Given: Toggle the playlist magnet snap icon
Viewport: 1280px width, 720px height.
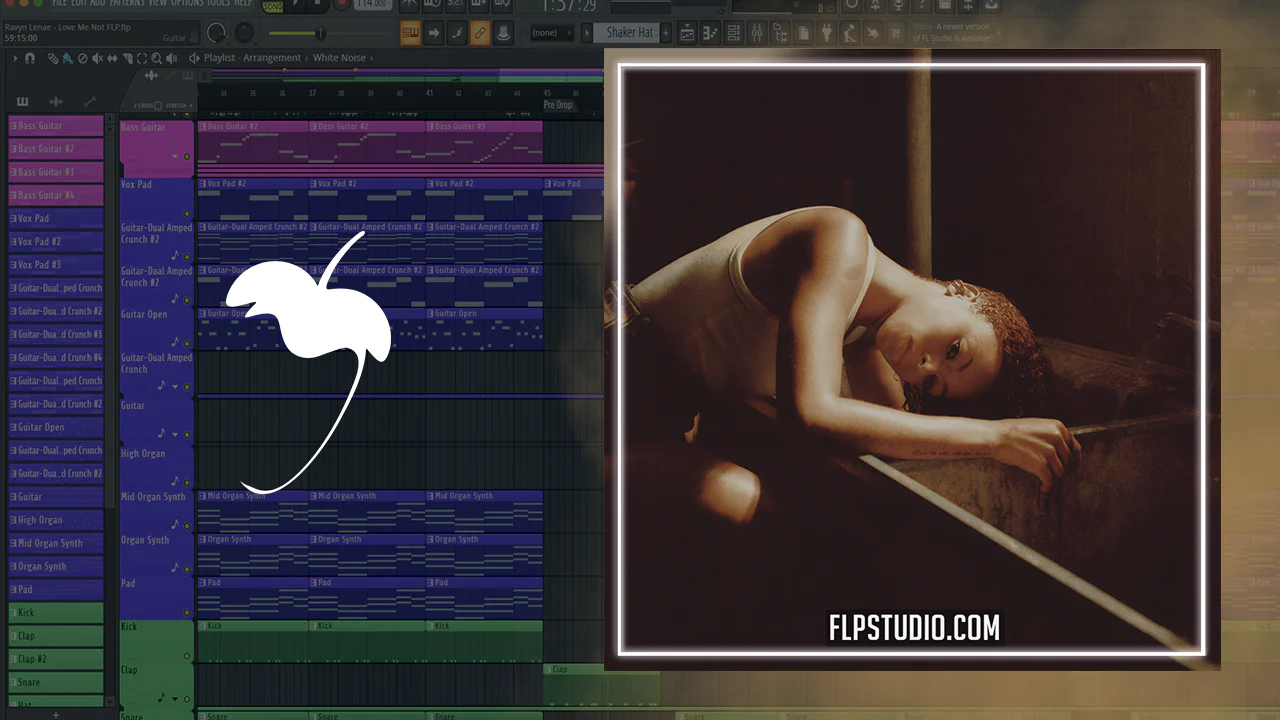Looking at the screenshot, I should click(x=30, y=58).
